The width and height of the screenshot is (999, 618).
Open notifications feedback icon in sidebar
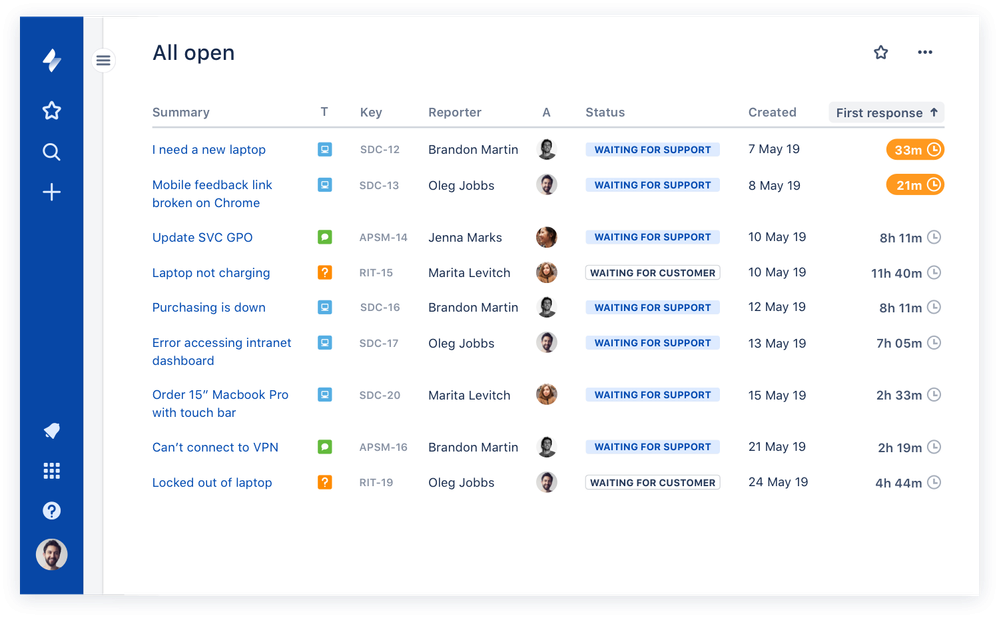click(52, 431)
